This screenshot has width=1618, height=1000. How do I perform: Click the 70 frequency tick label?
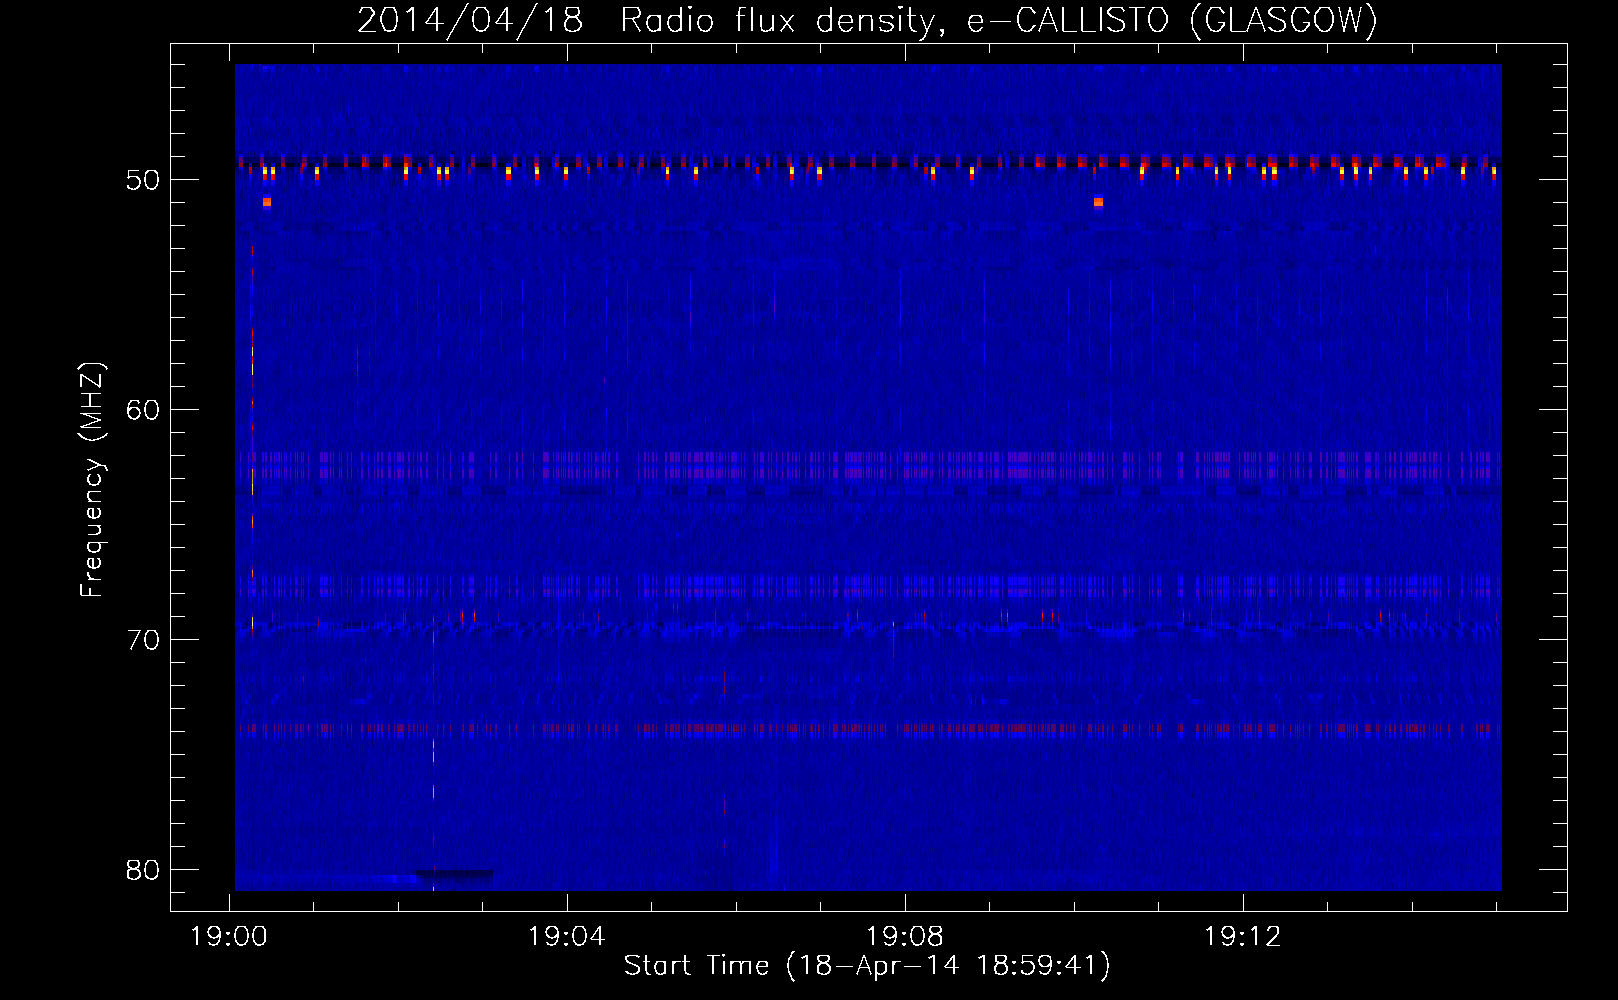143,640
